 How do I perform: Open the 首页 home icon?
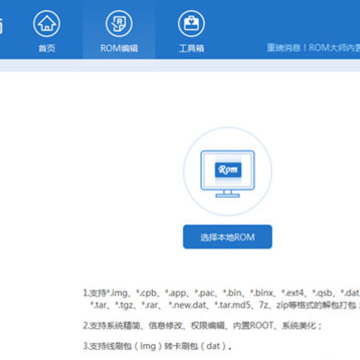47,24
